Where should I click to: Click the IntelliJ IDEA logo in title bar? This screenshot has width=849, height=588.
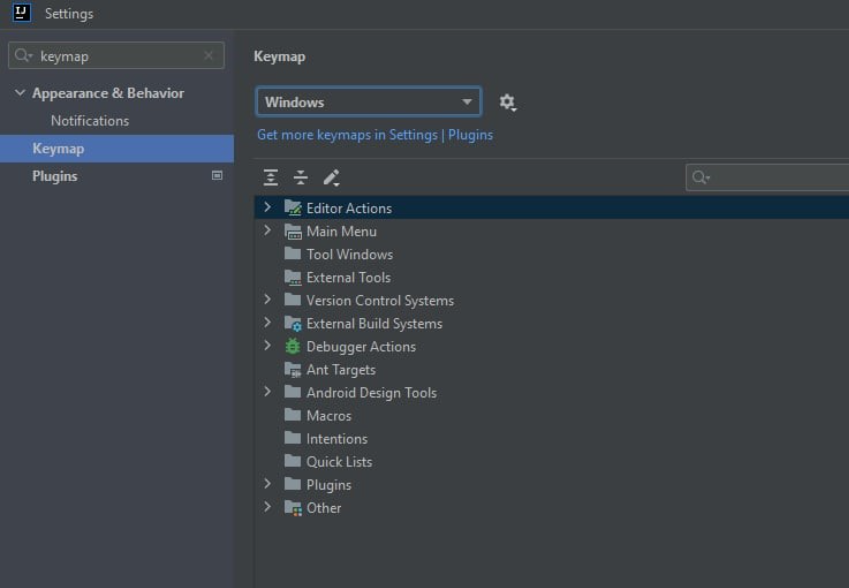[x=22, y=13]
